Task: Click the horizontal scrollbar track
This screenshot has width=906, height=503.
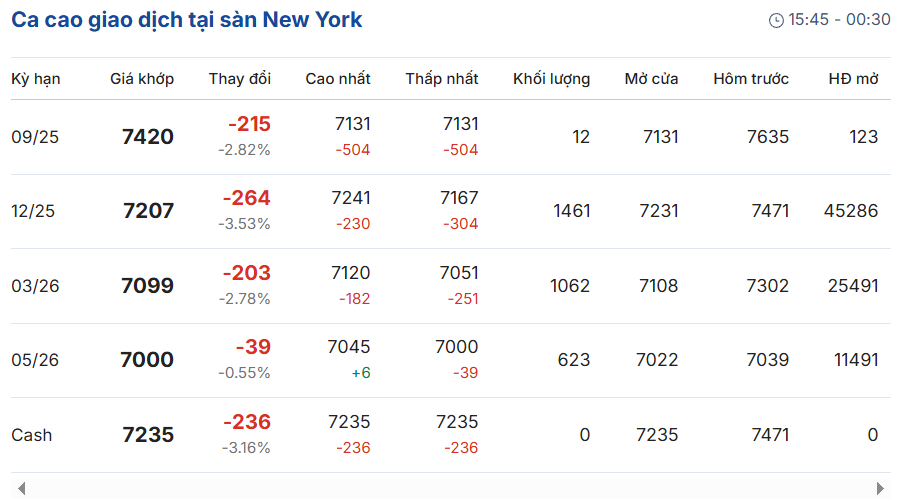Action: tap(451, 489)
